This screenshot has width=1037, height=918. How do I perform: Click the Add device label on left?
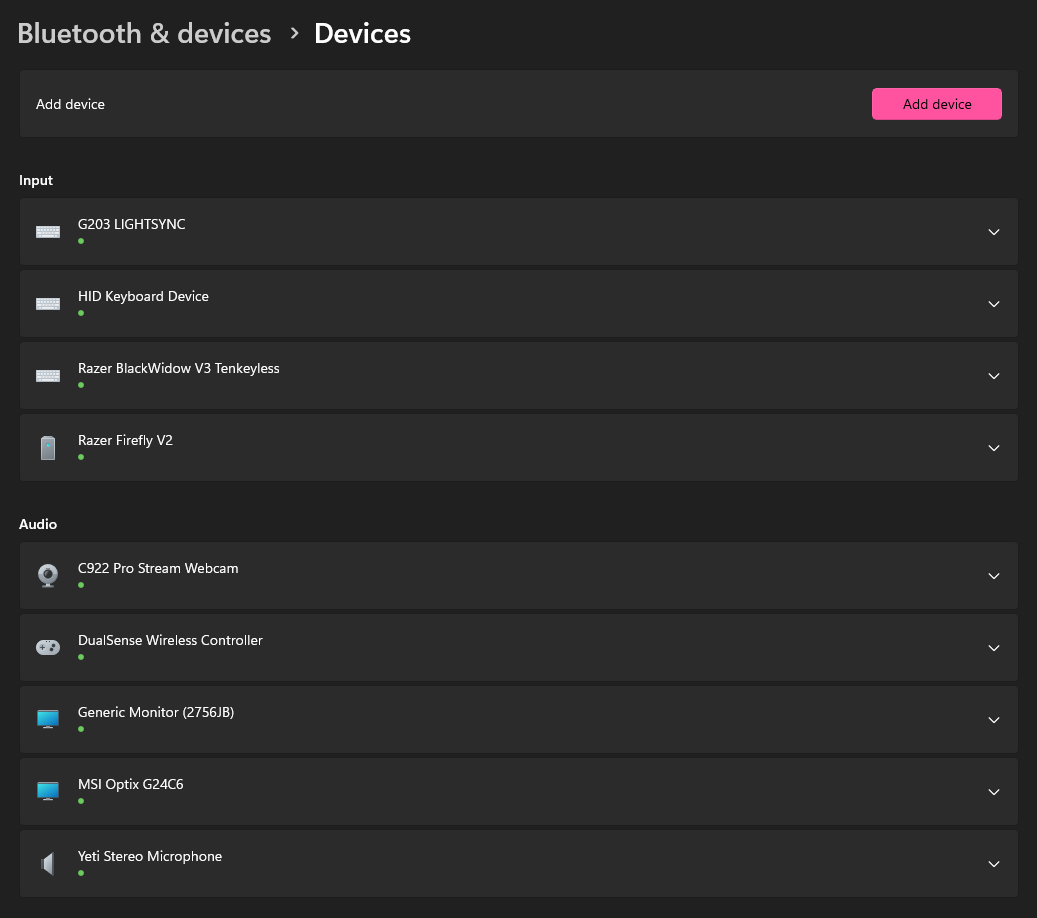tap(70, 104)
